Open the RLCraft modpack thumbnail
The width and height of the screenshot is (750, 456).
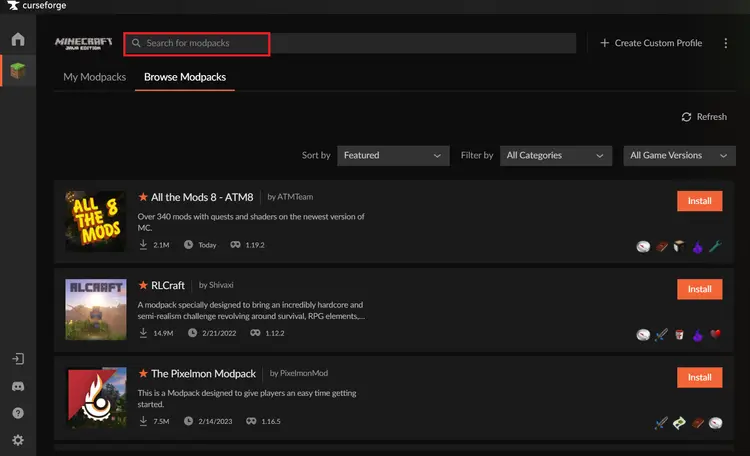96,309
